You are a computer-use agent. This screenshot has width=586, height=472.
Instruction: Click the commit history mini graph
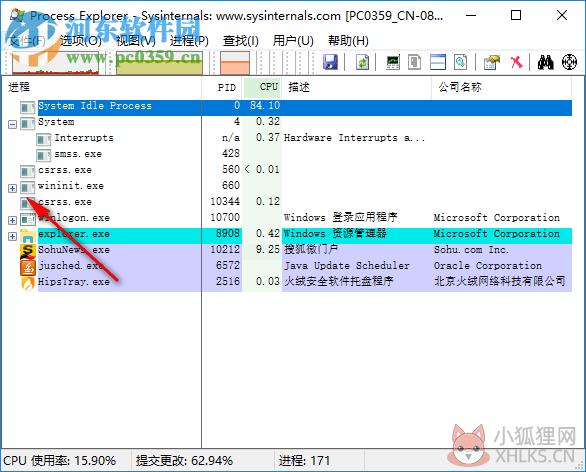click(159, 63)
